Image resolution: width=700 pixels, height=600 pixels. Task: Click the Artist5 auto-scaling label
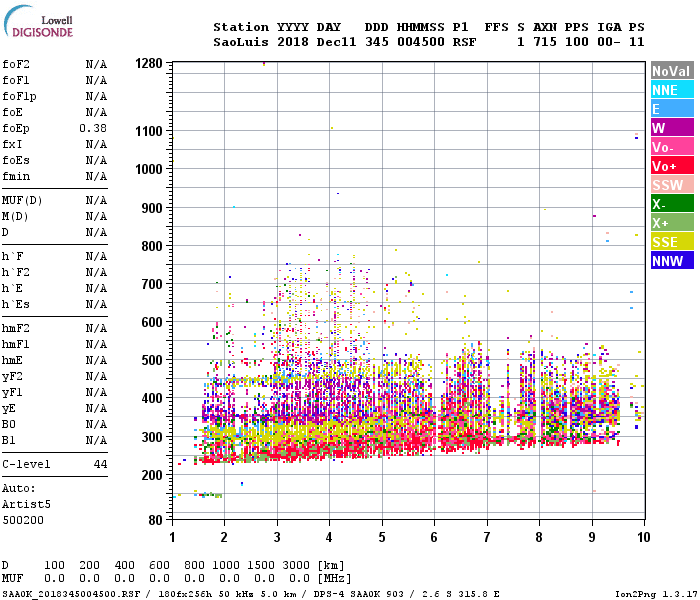click(x=26, y=504)
